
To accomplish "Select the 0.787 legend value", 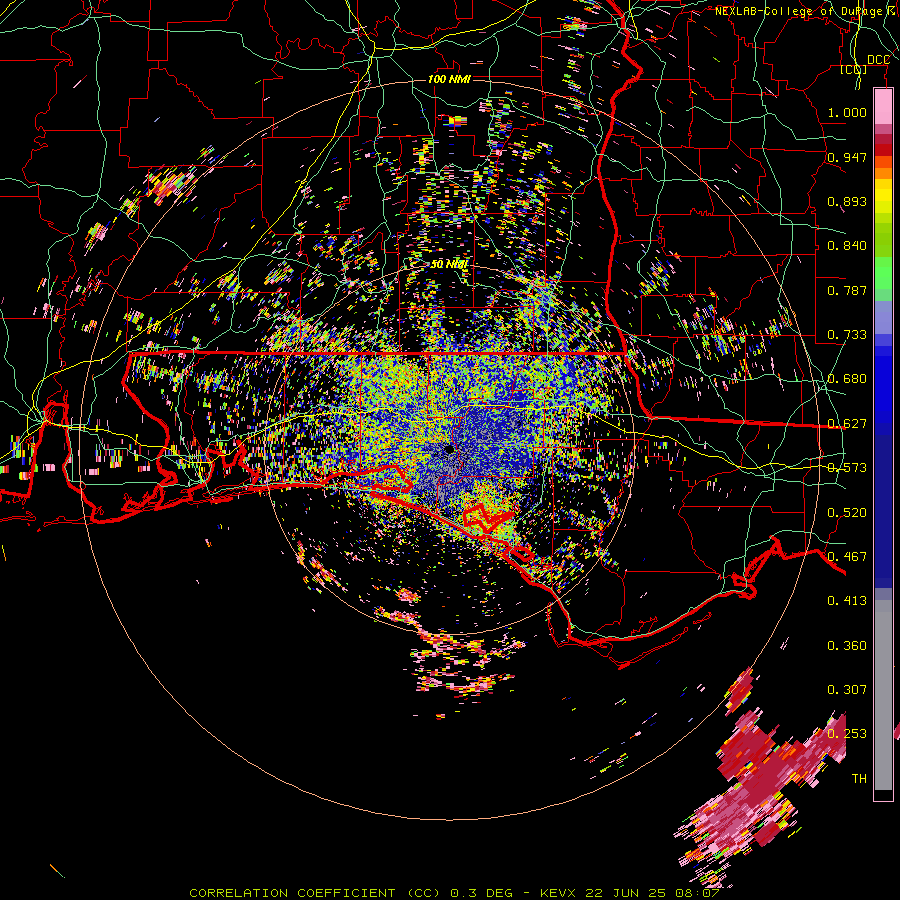I will click(847, 290).
